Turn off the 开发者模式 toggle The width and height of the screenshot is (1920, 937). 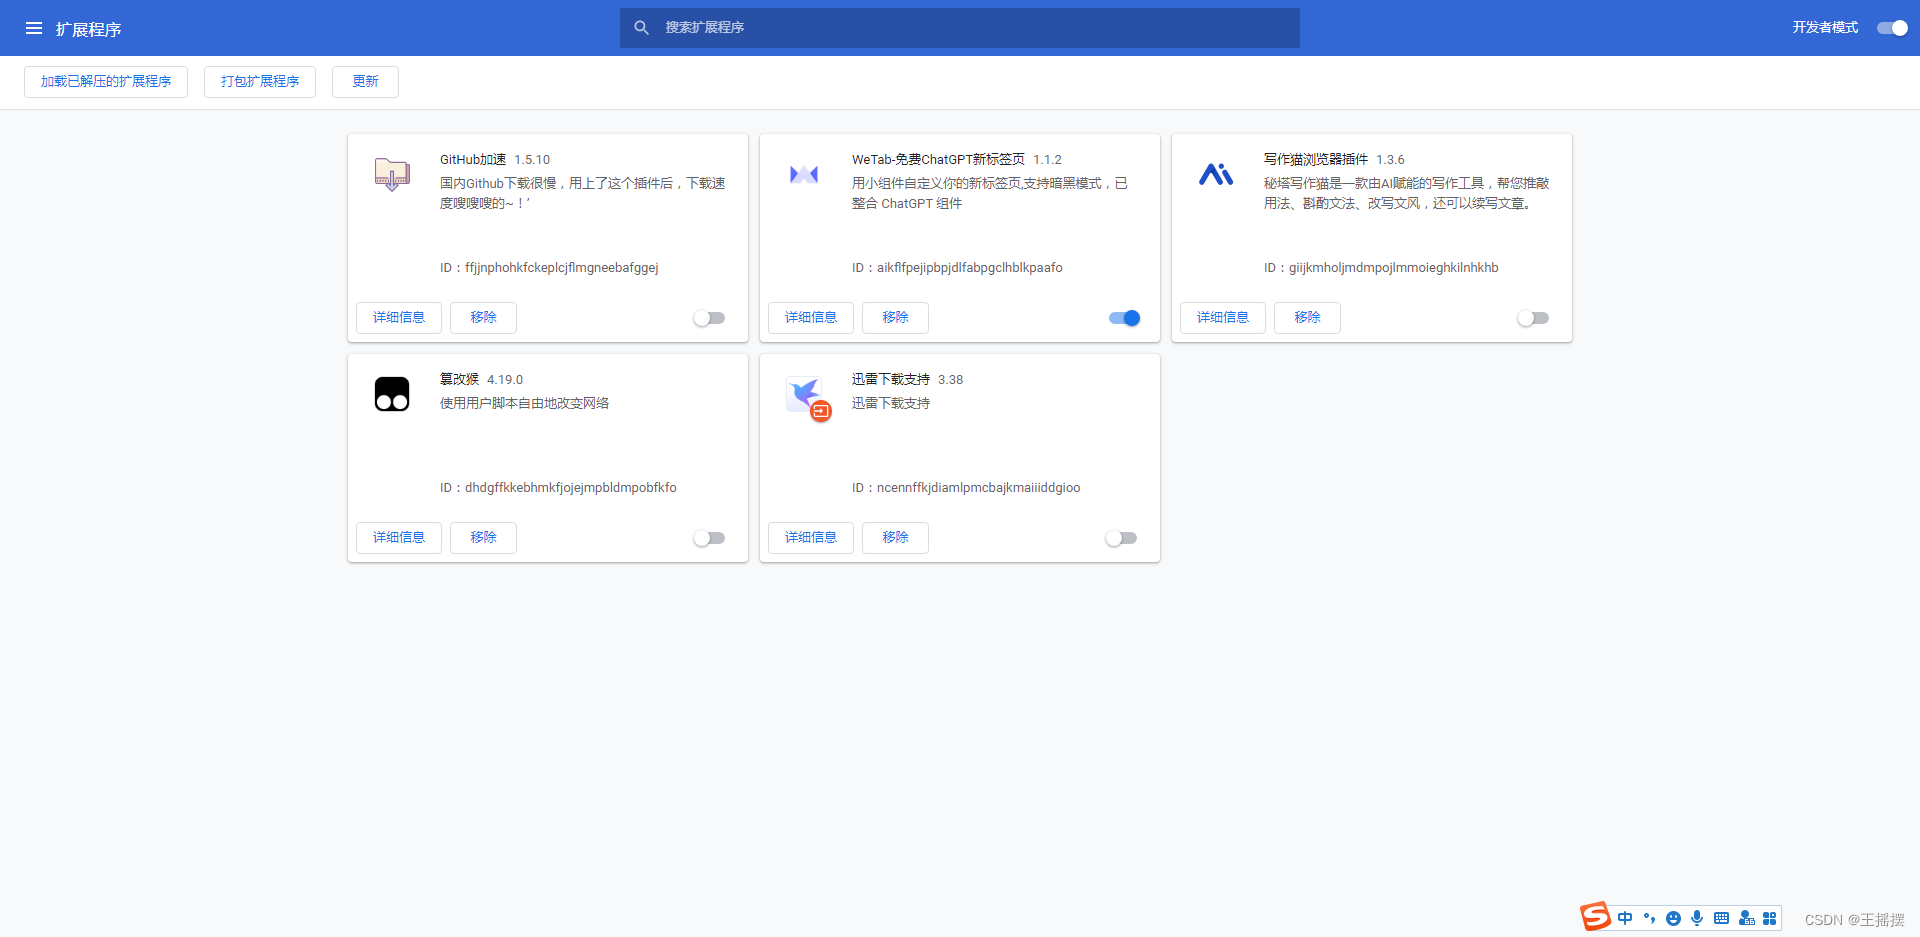coord(1892,28)
